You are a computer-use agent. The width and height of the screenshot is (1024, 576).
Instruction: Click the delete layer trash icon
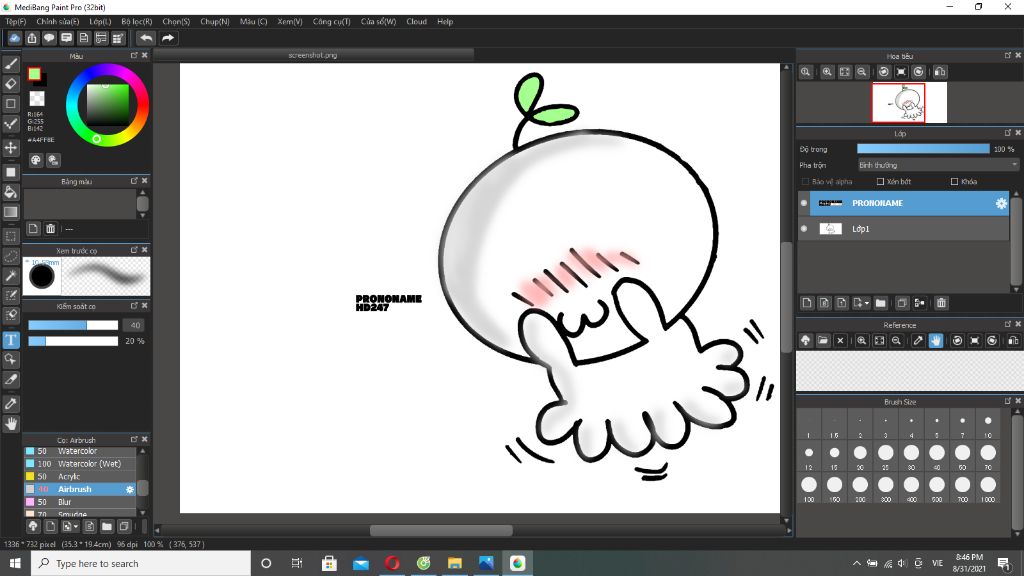(x=941, y=303)
